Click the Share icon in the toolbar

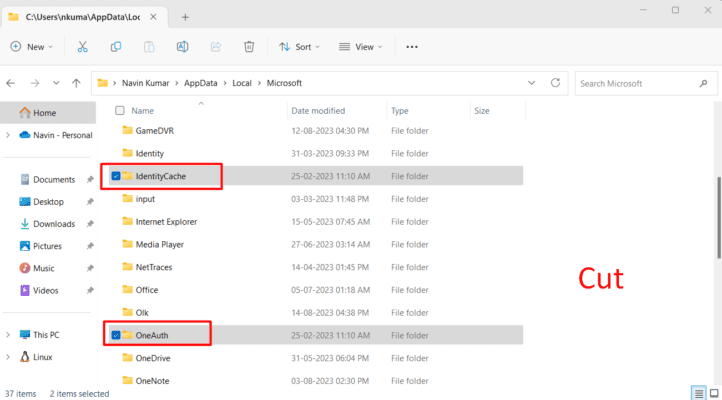[x=215, y=46]
